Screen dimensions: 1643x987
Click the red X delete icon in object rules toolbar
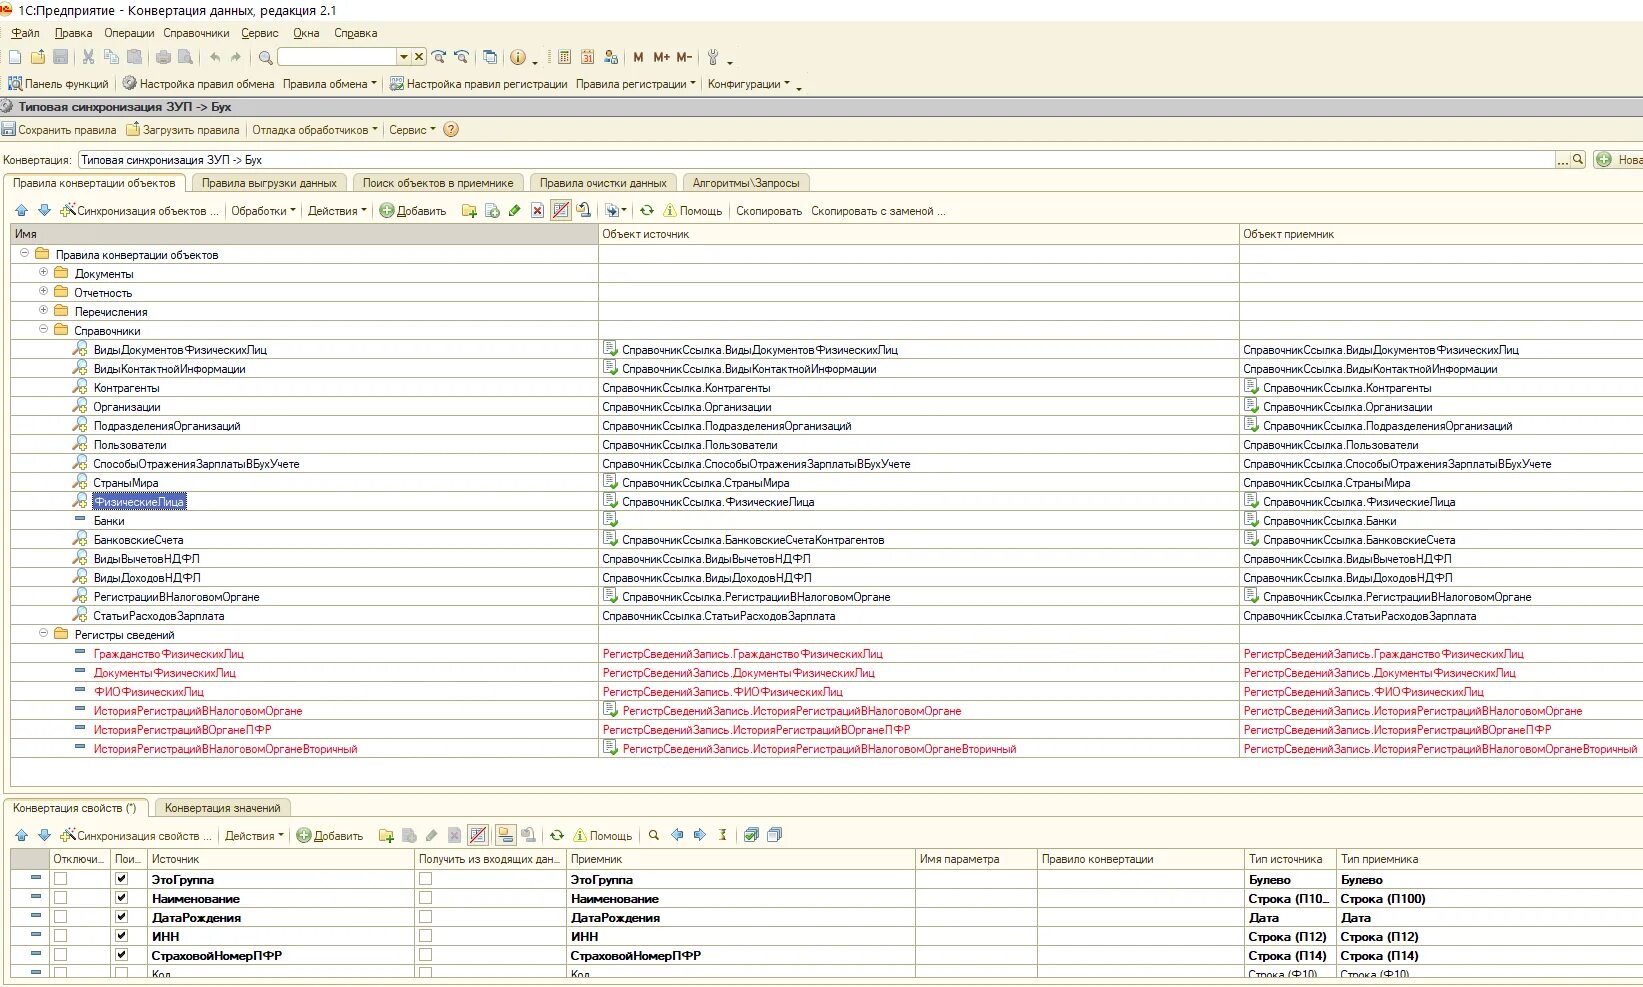537,210
